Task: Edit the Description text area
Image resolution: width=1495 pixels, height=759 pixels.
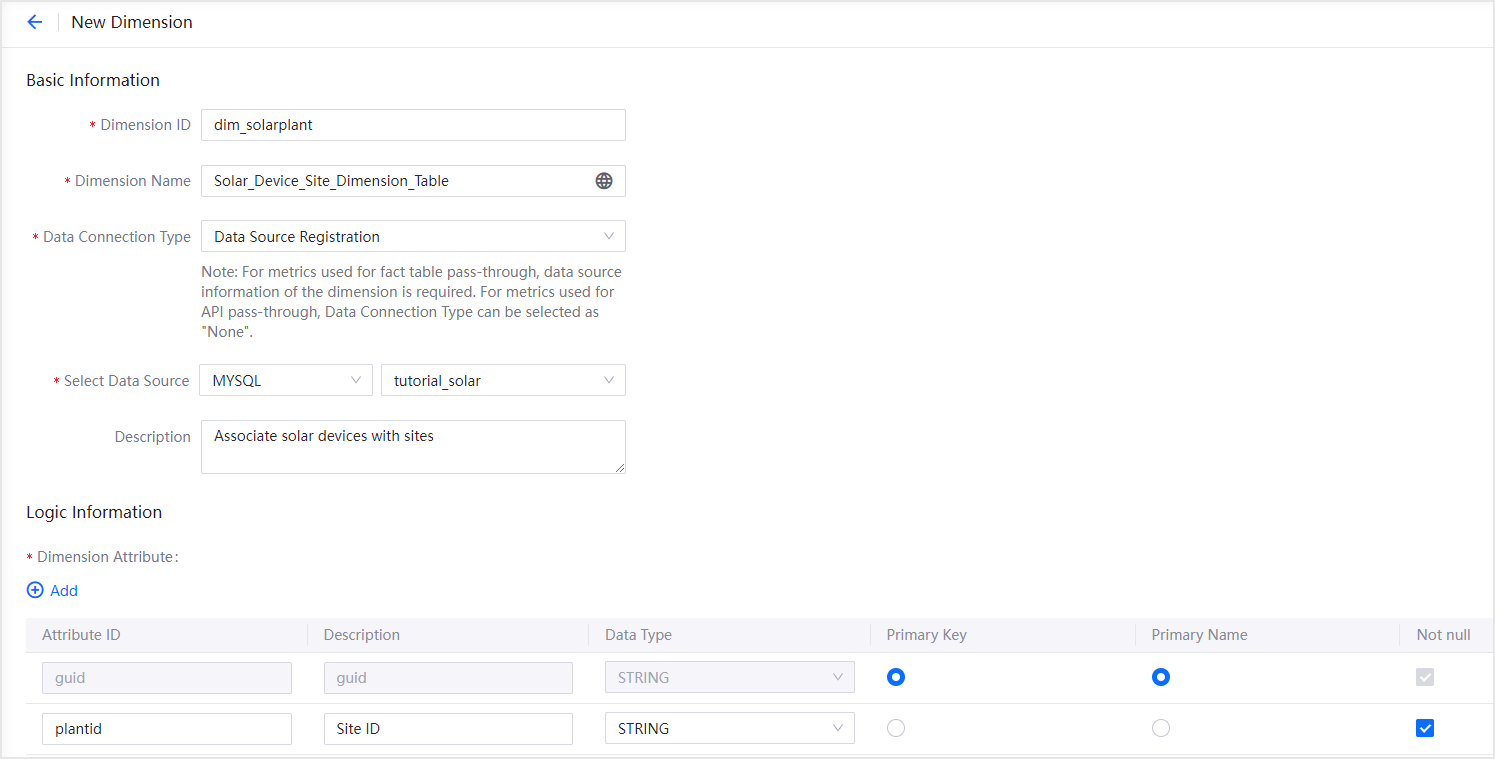Action: coord(413,447)
